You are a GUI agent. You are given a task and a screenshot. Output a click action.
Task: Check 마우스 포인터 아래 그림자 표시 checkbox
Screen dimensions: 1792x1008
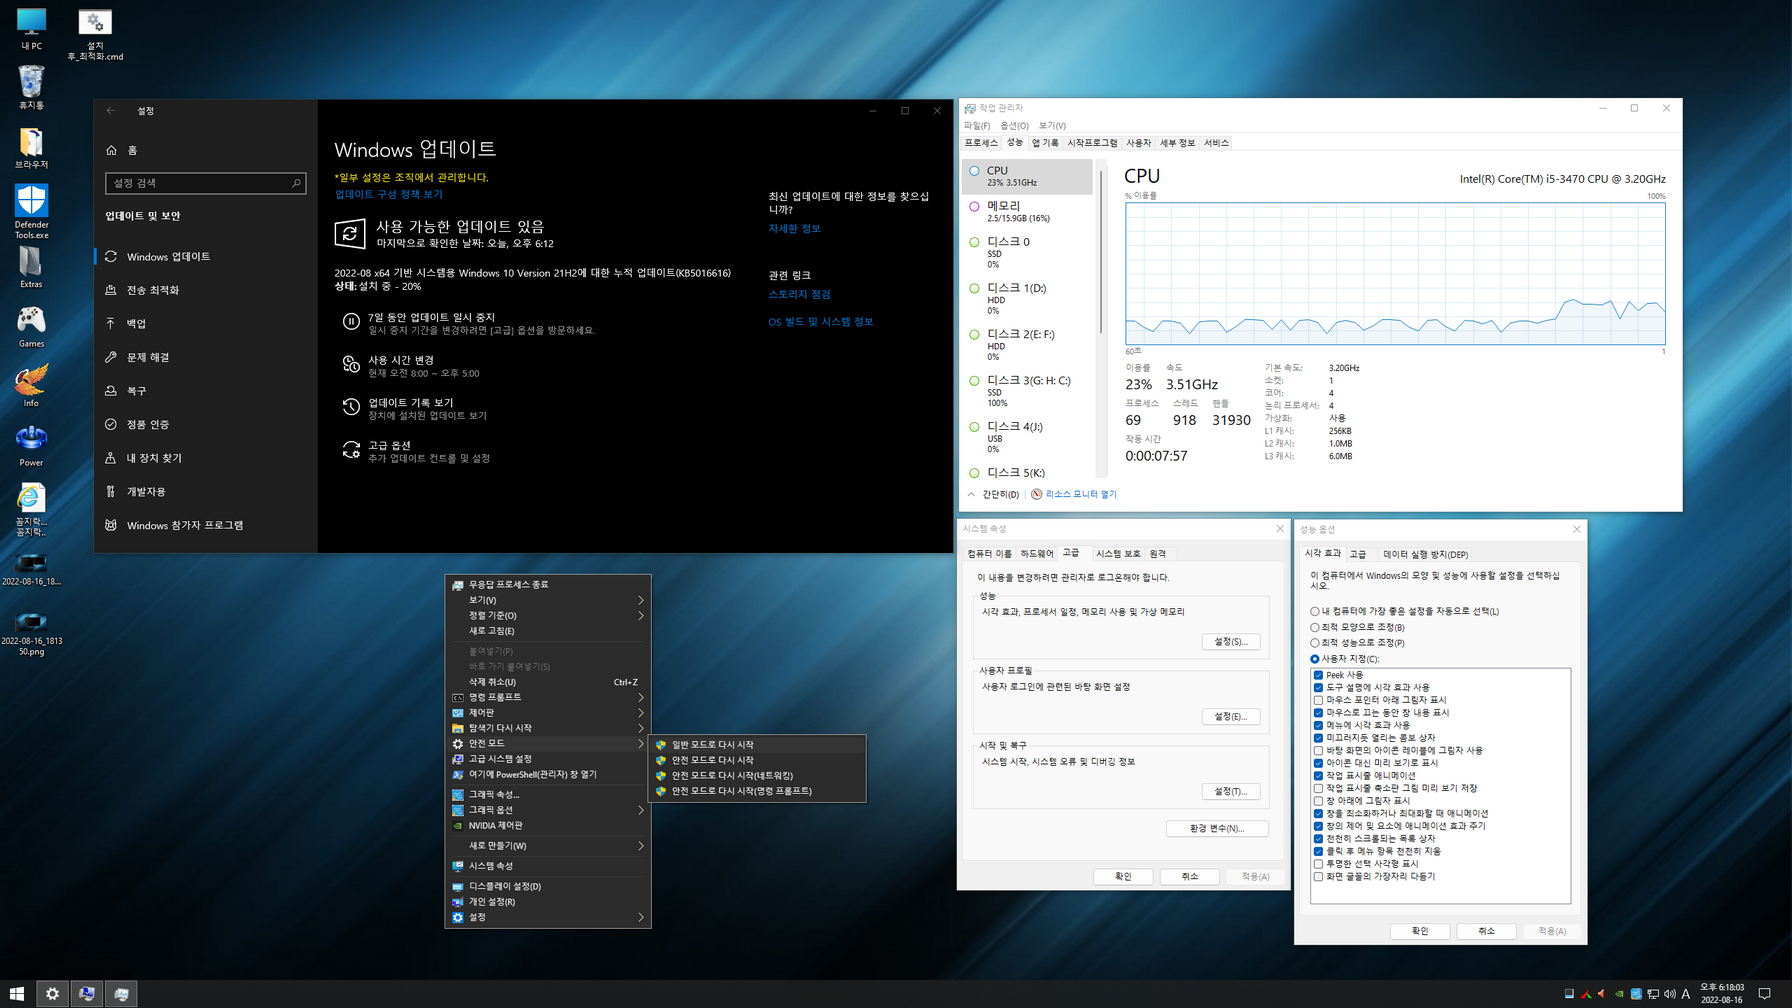tap(1318, 700)
